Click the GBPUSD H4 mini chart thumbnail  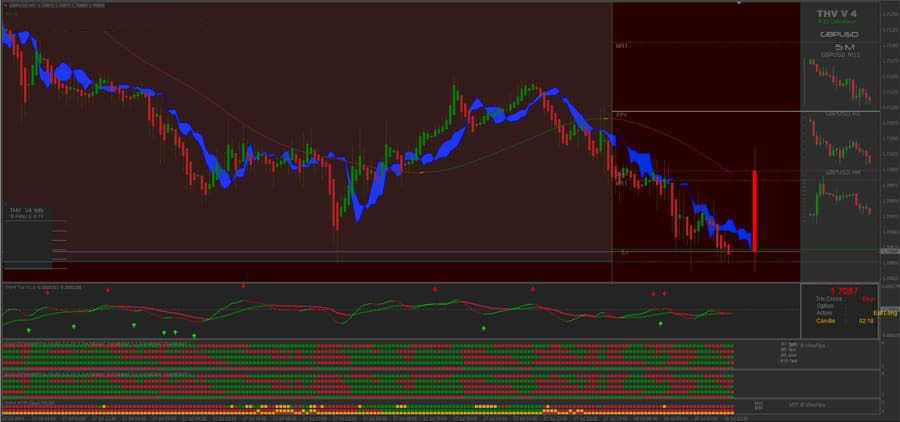[840, 198]
